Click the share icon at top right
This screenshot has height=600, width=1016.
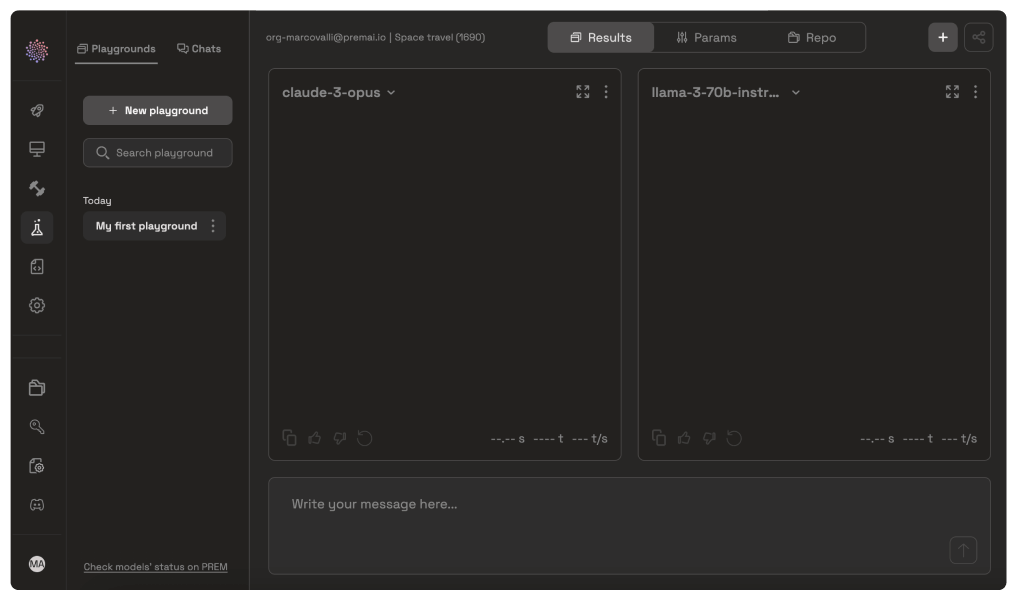(978, 38)
